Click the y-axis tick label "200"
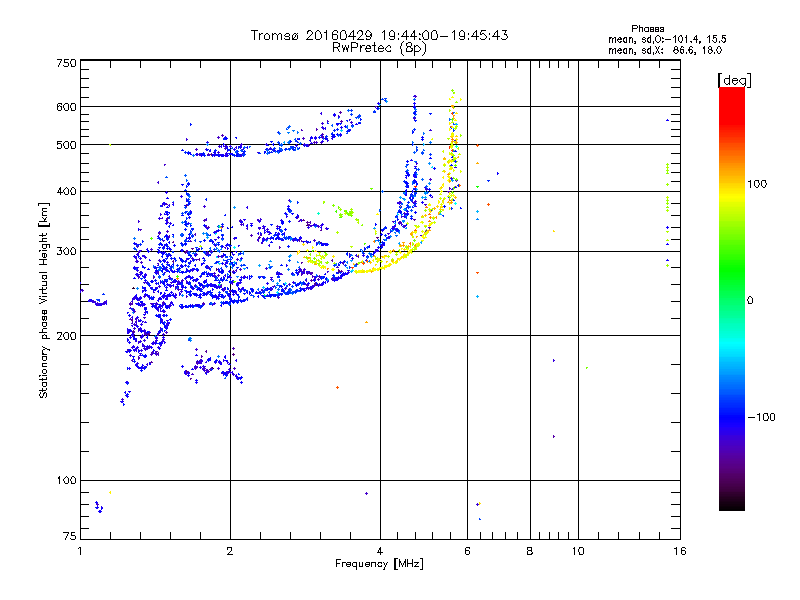 point(67,336)
